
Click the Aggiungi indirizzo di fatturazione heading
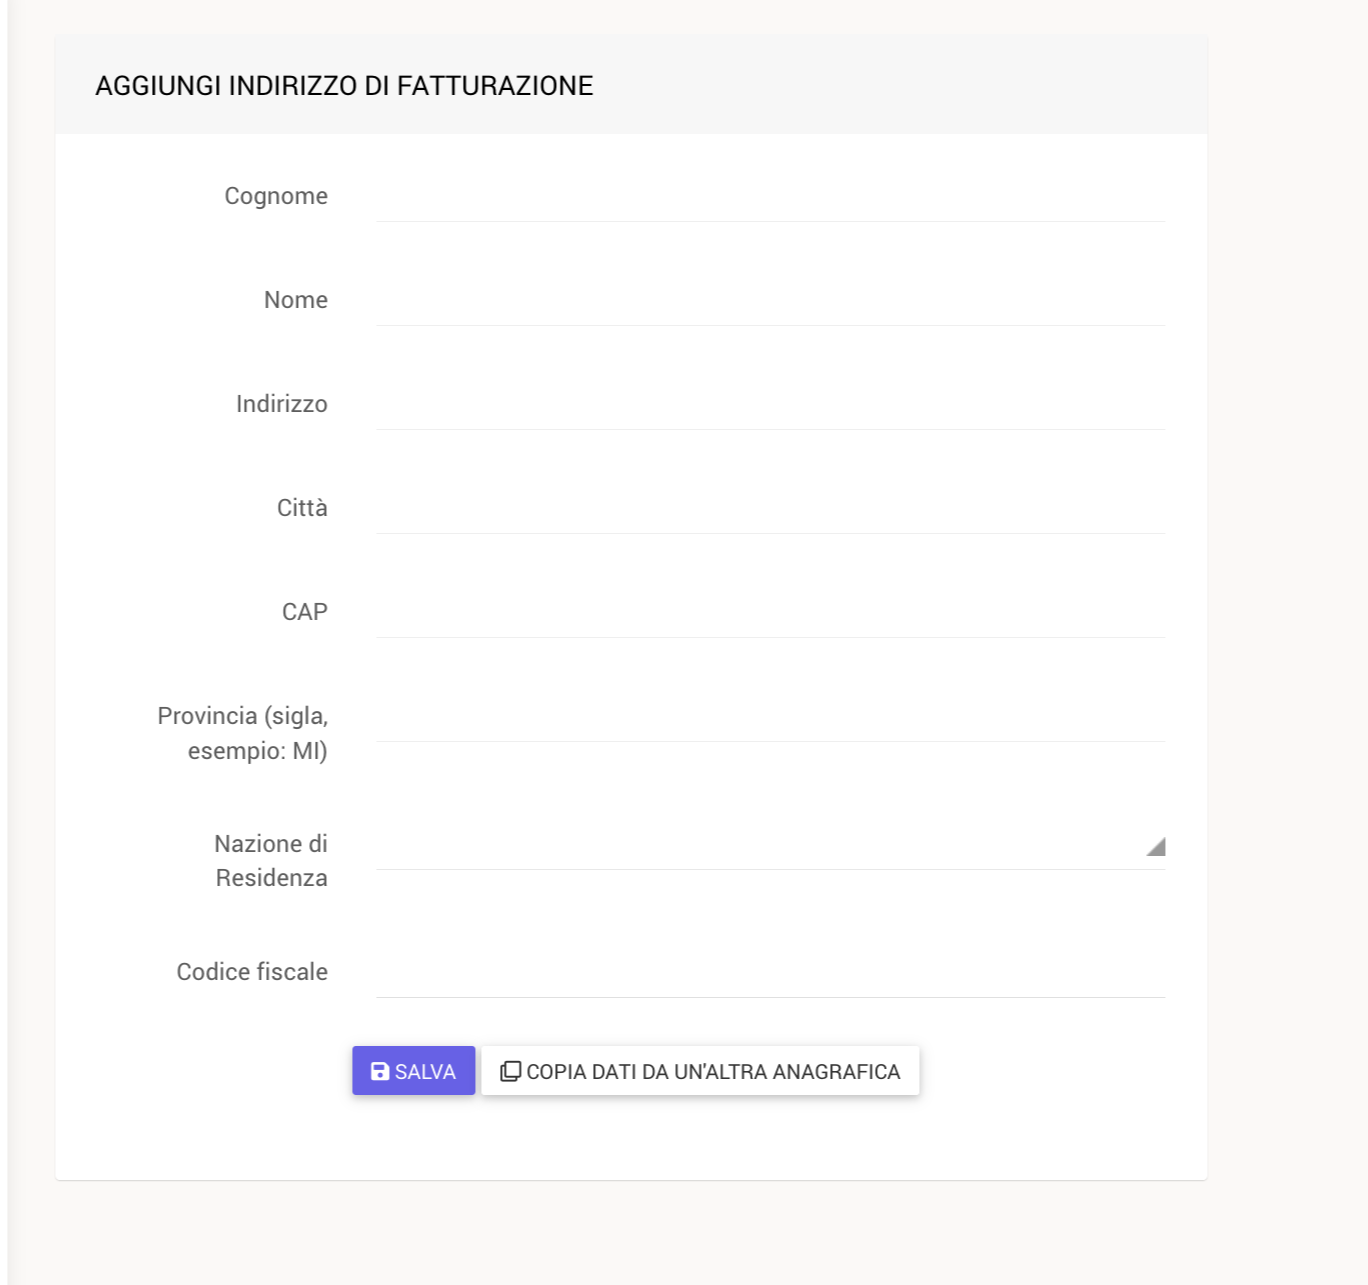(344, 86)
